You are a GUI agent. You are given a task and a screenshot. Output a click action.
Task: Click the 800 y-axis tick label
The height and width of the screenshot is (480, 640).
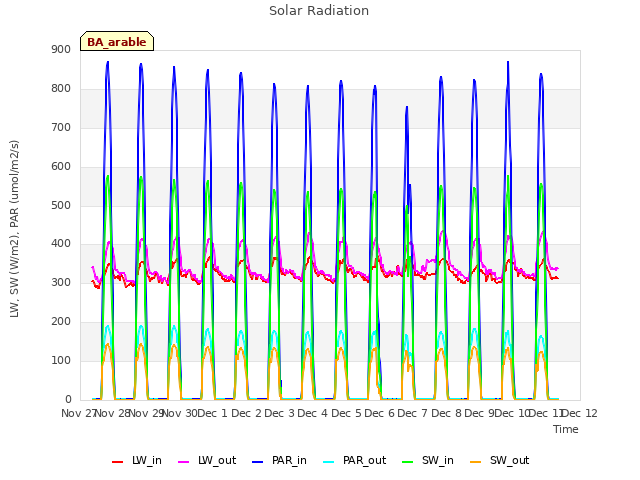click(61, 89)
